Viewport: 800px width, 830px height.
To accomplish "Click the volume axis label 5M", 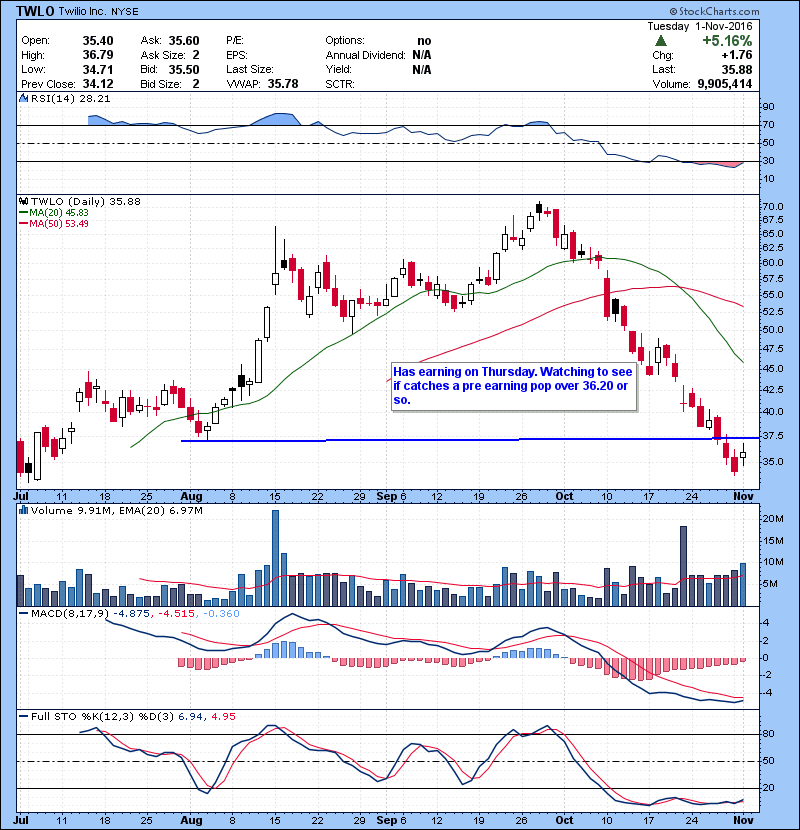I will 770,584.
